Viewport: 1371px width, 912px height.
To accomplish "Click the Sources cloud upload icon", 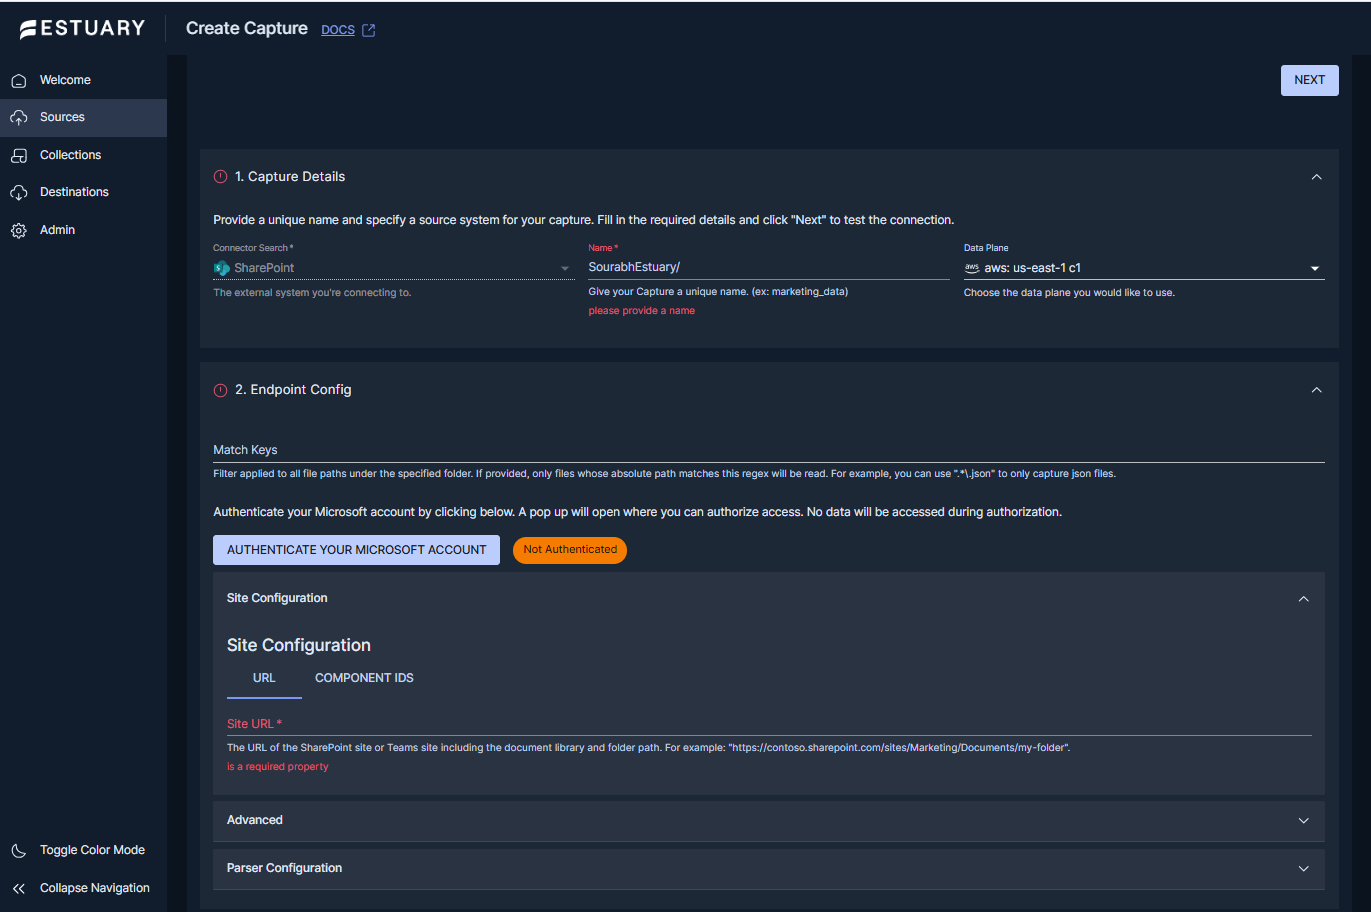I will tap(19, 118).
